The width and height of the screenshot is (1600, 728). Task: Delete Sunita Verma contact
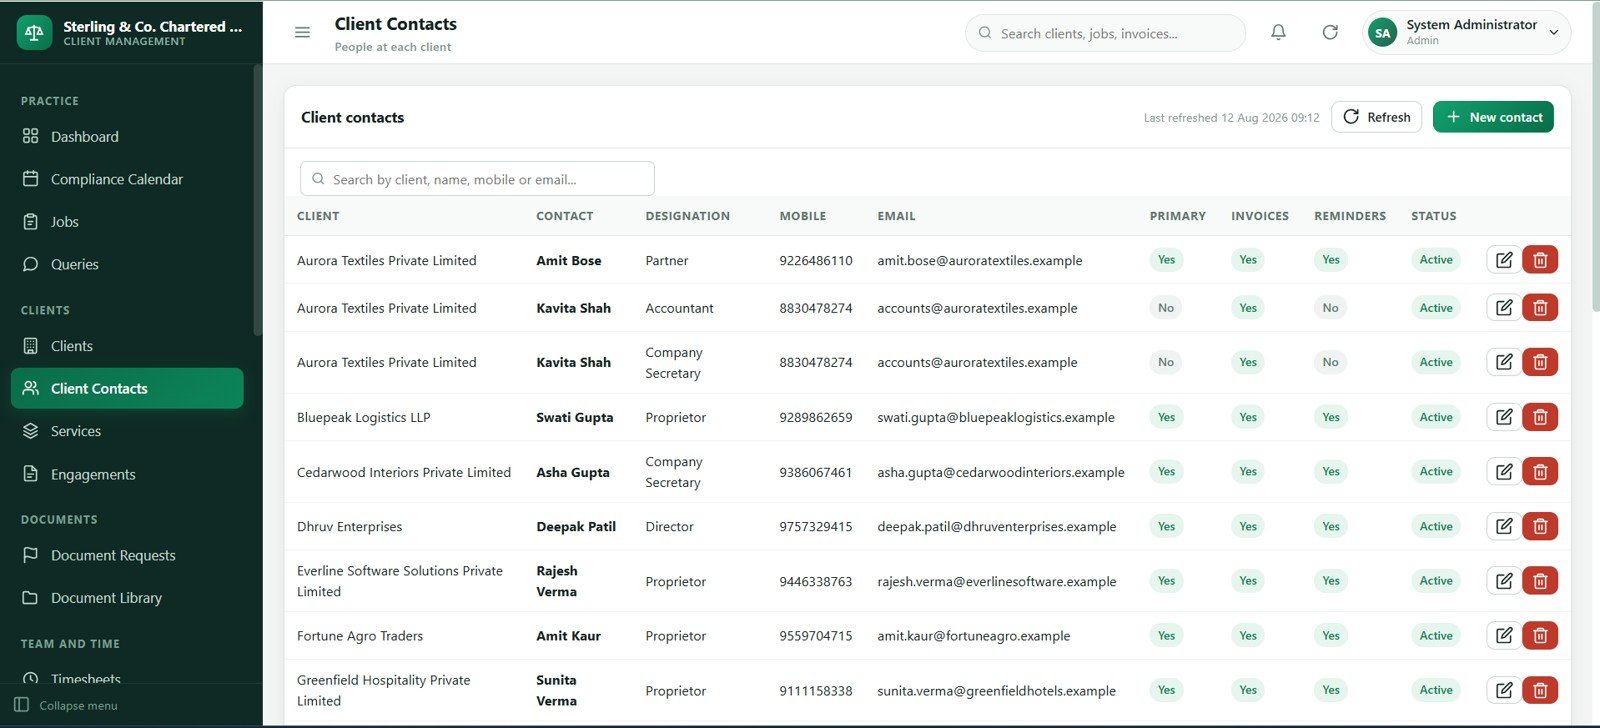pos(1540,690)
